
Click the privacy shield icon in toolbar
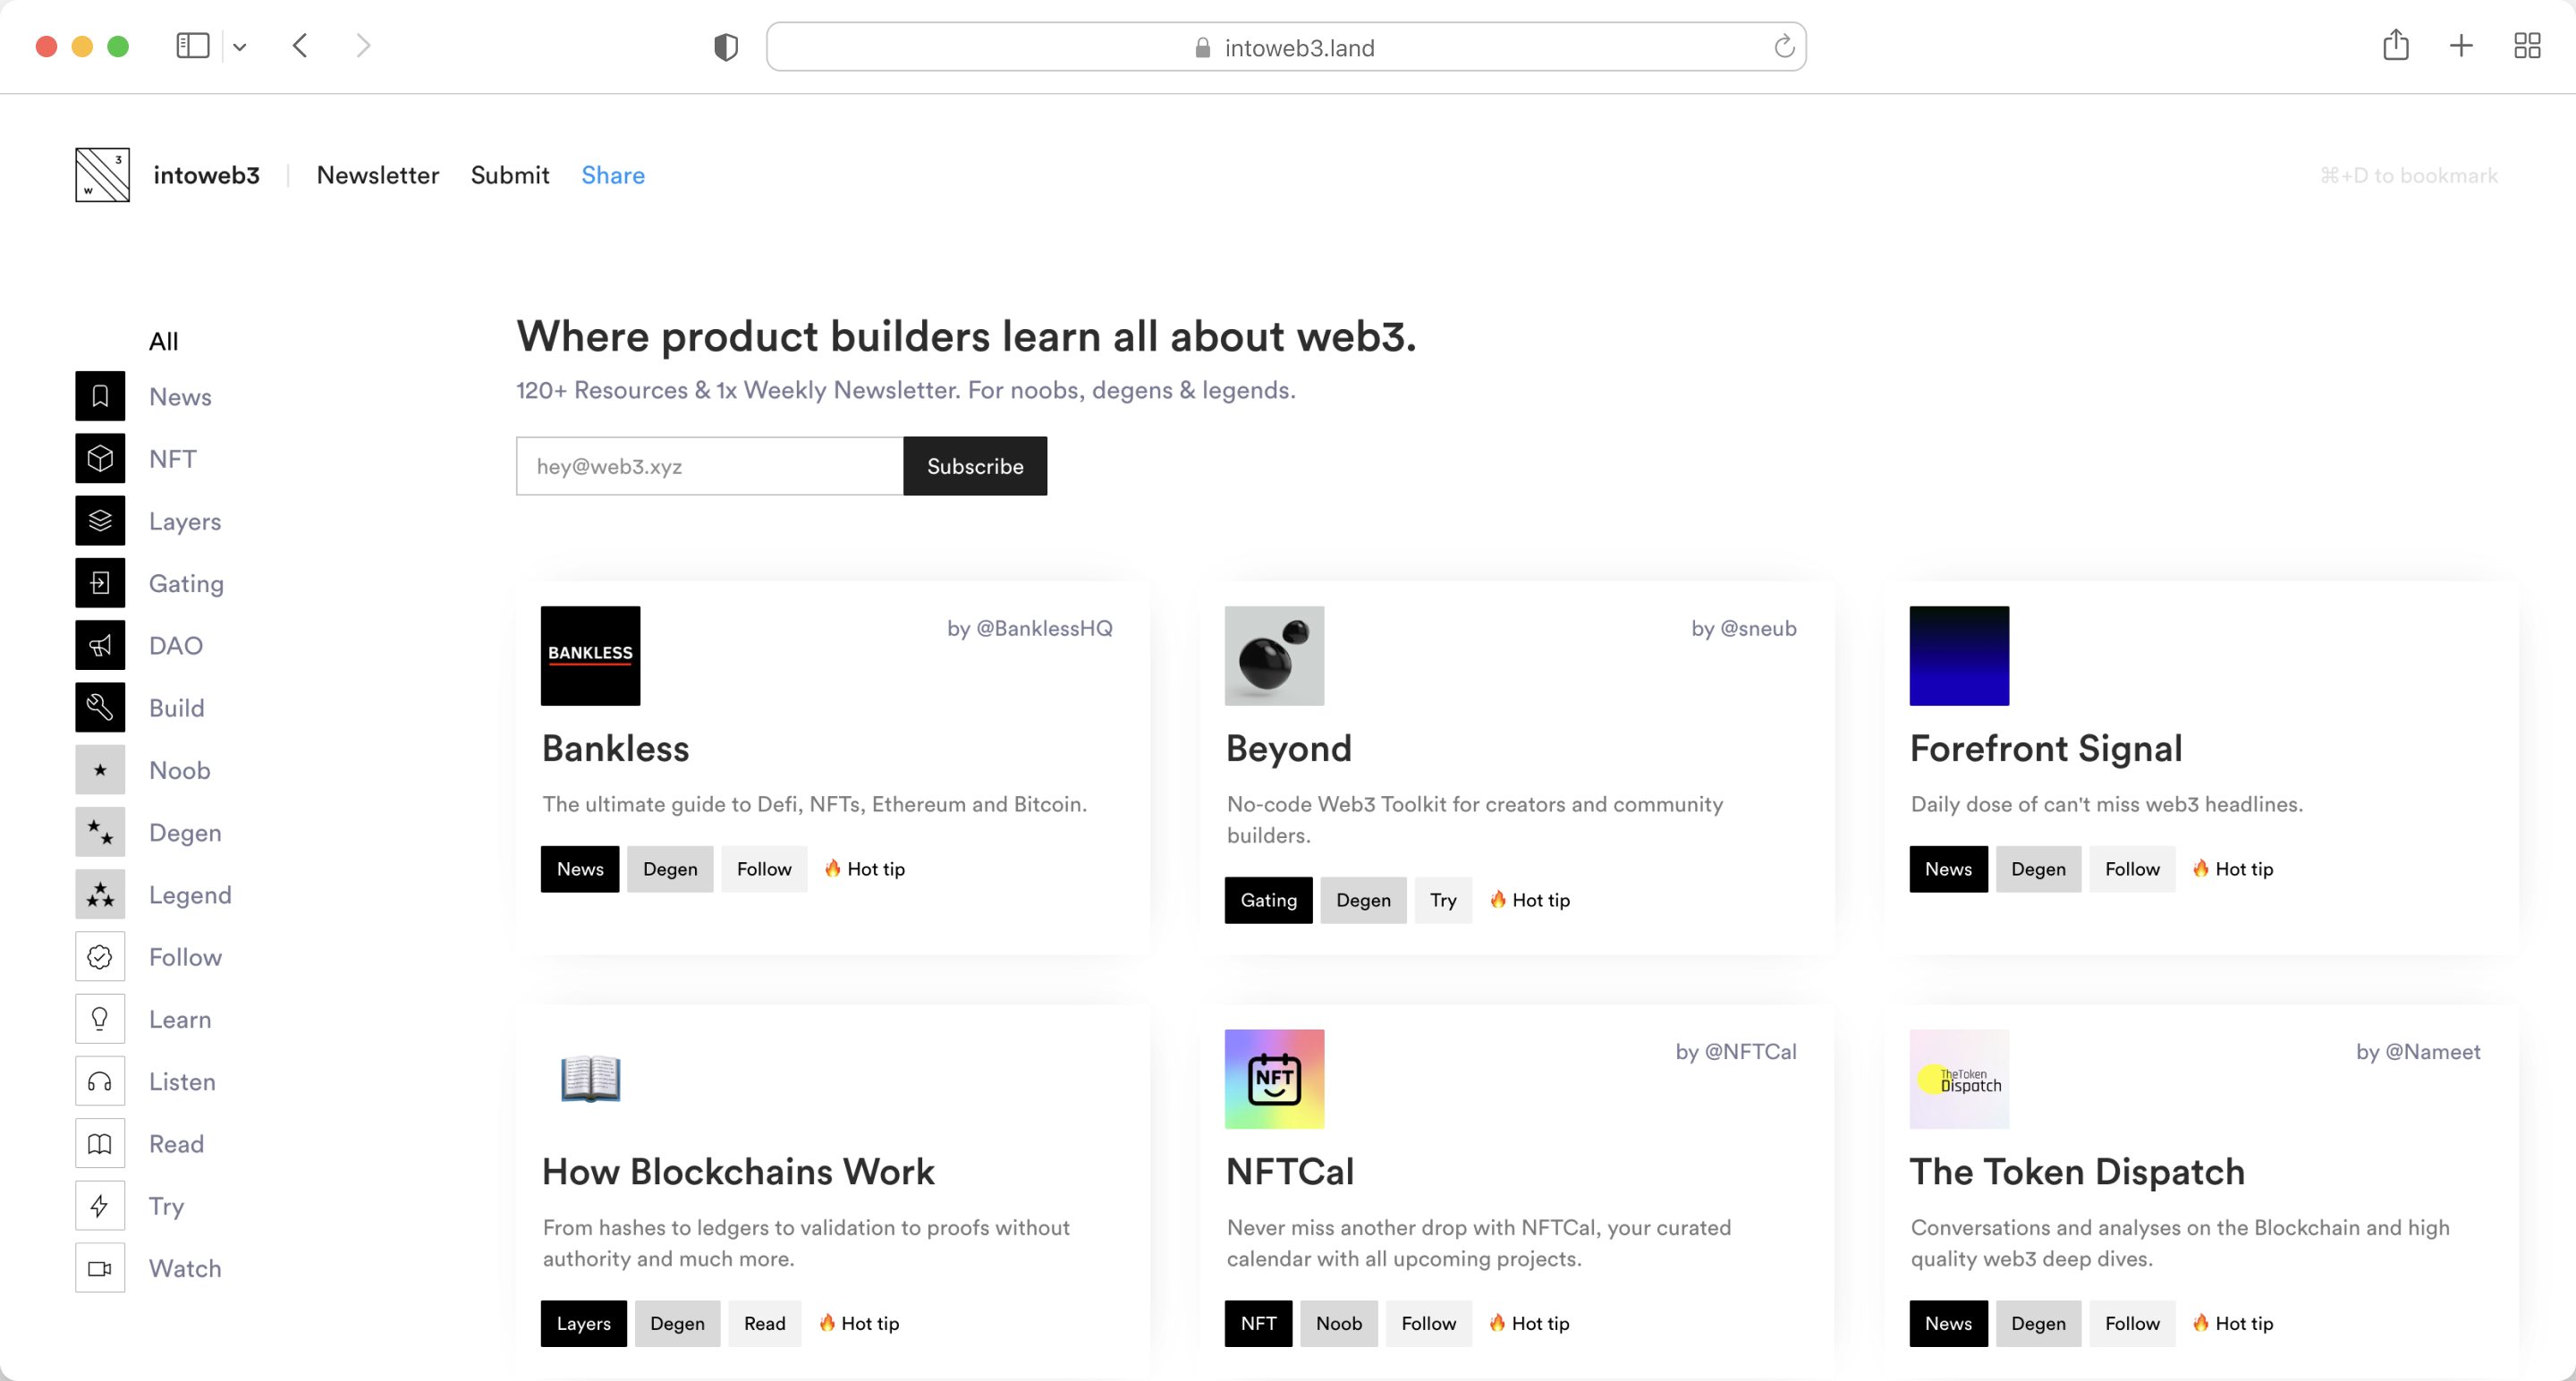click(x=726, y=47)
